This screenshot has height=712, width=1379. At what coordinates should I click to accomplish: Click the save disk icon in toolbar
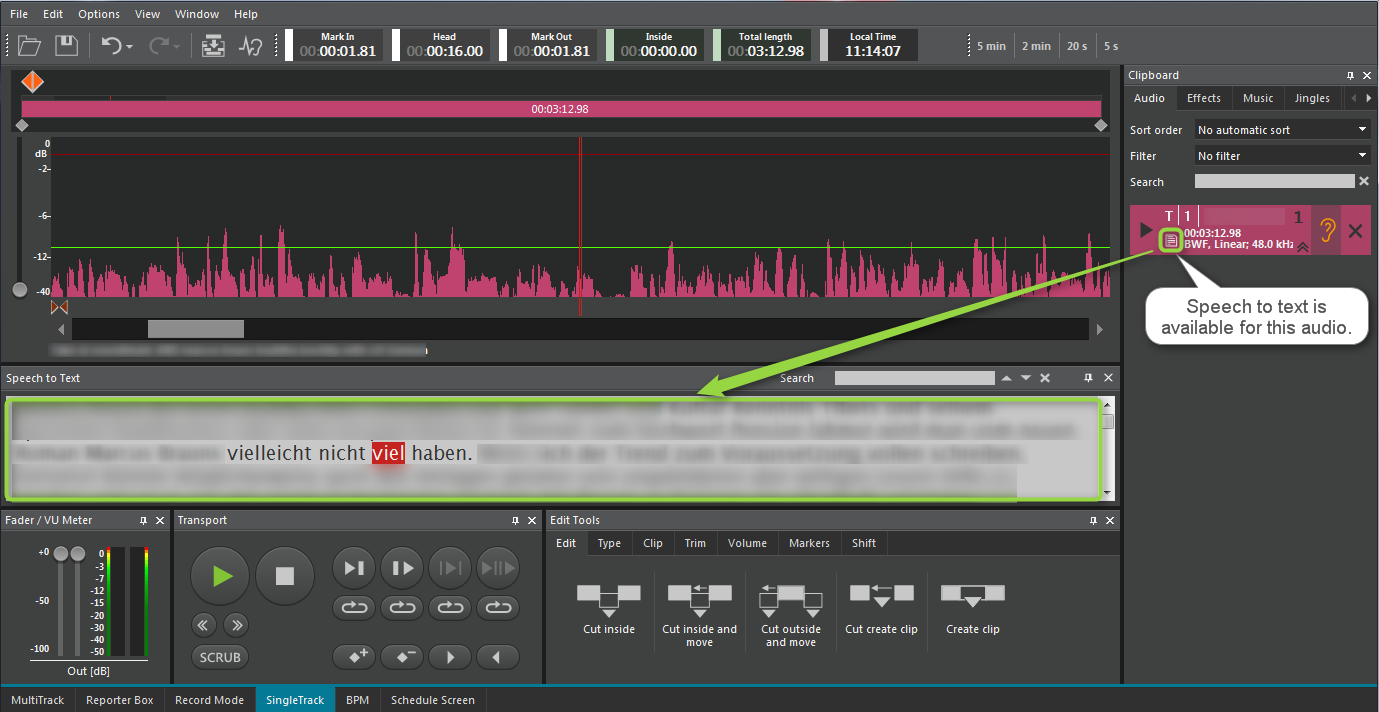66,45
